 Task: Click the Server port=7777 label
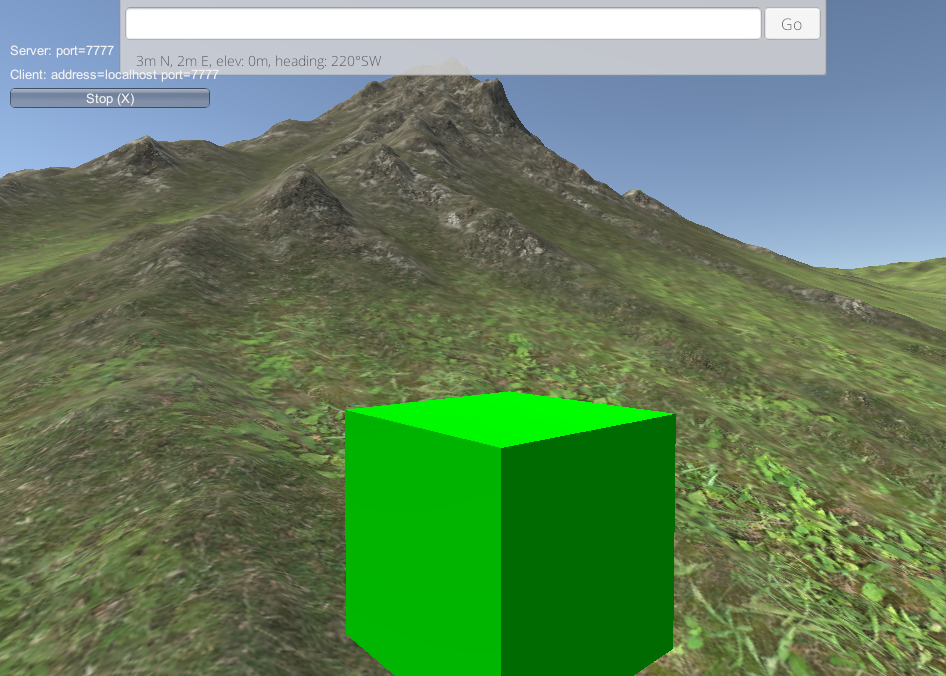click(x=62, y=50)
